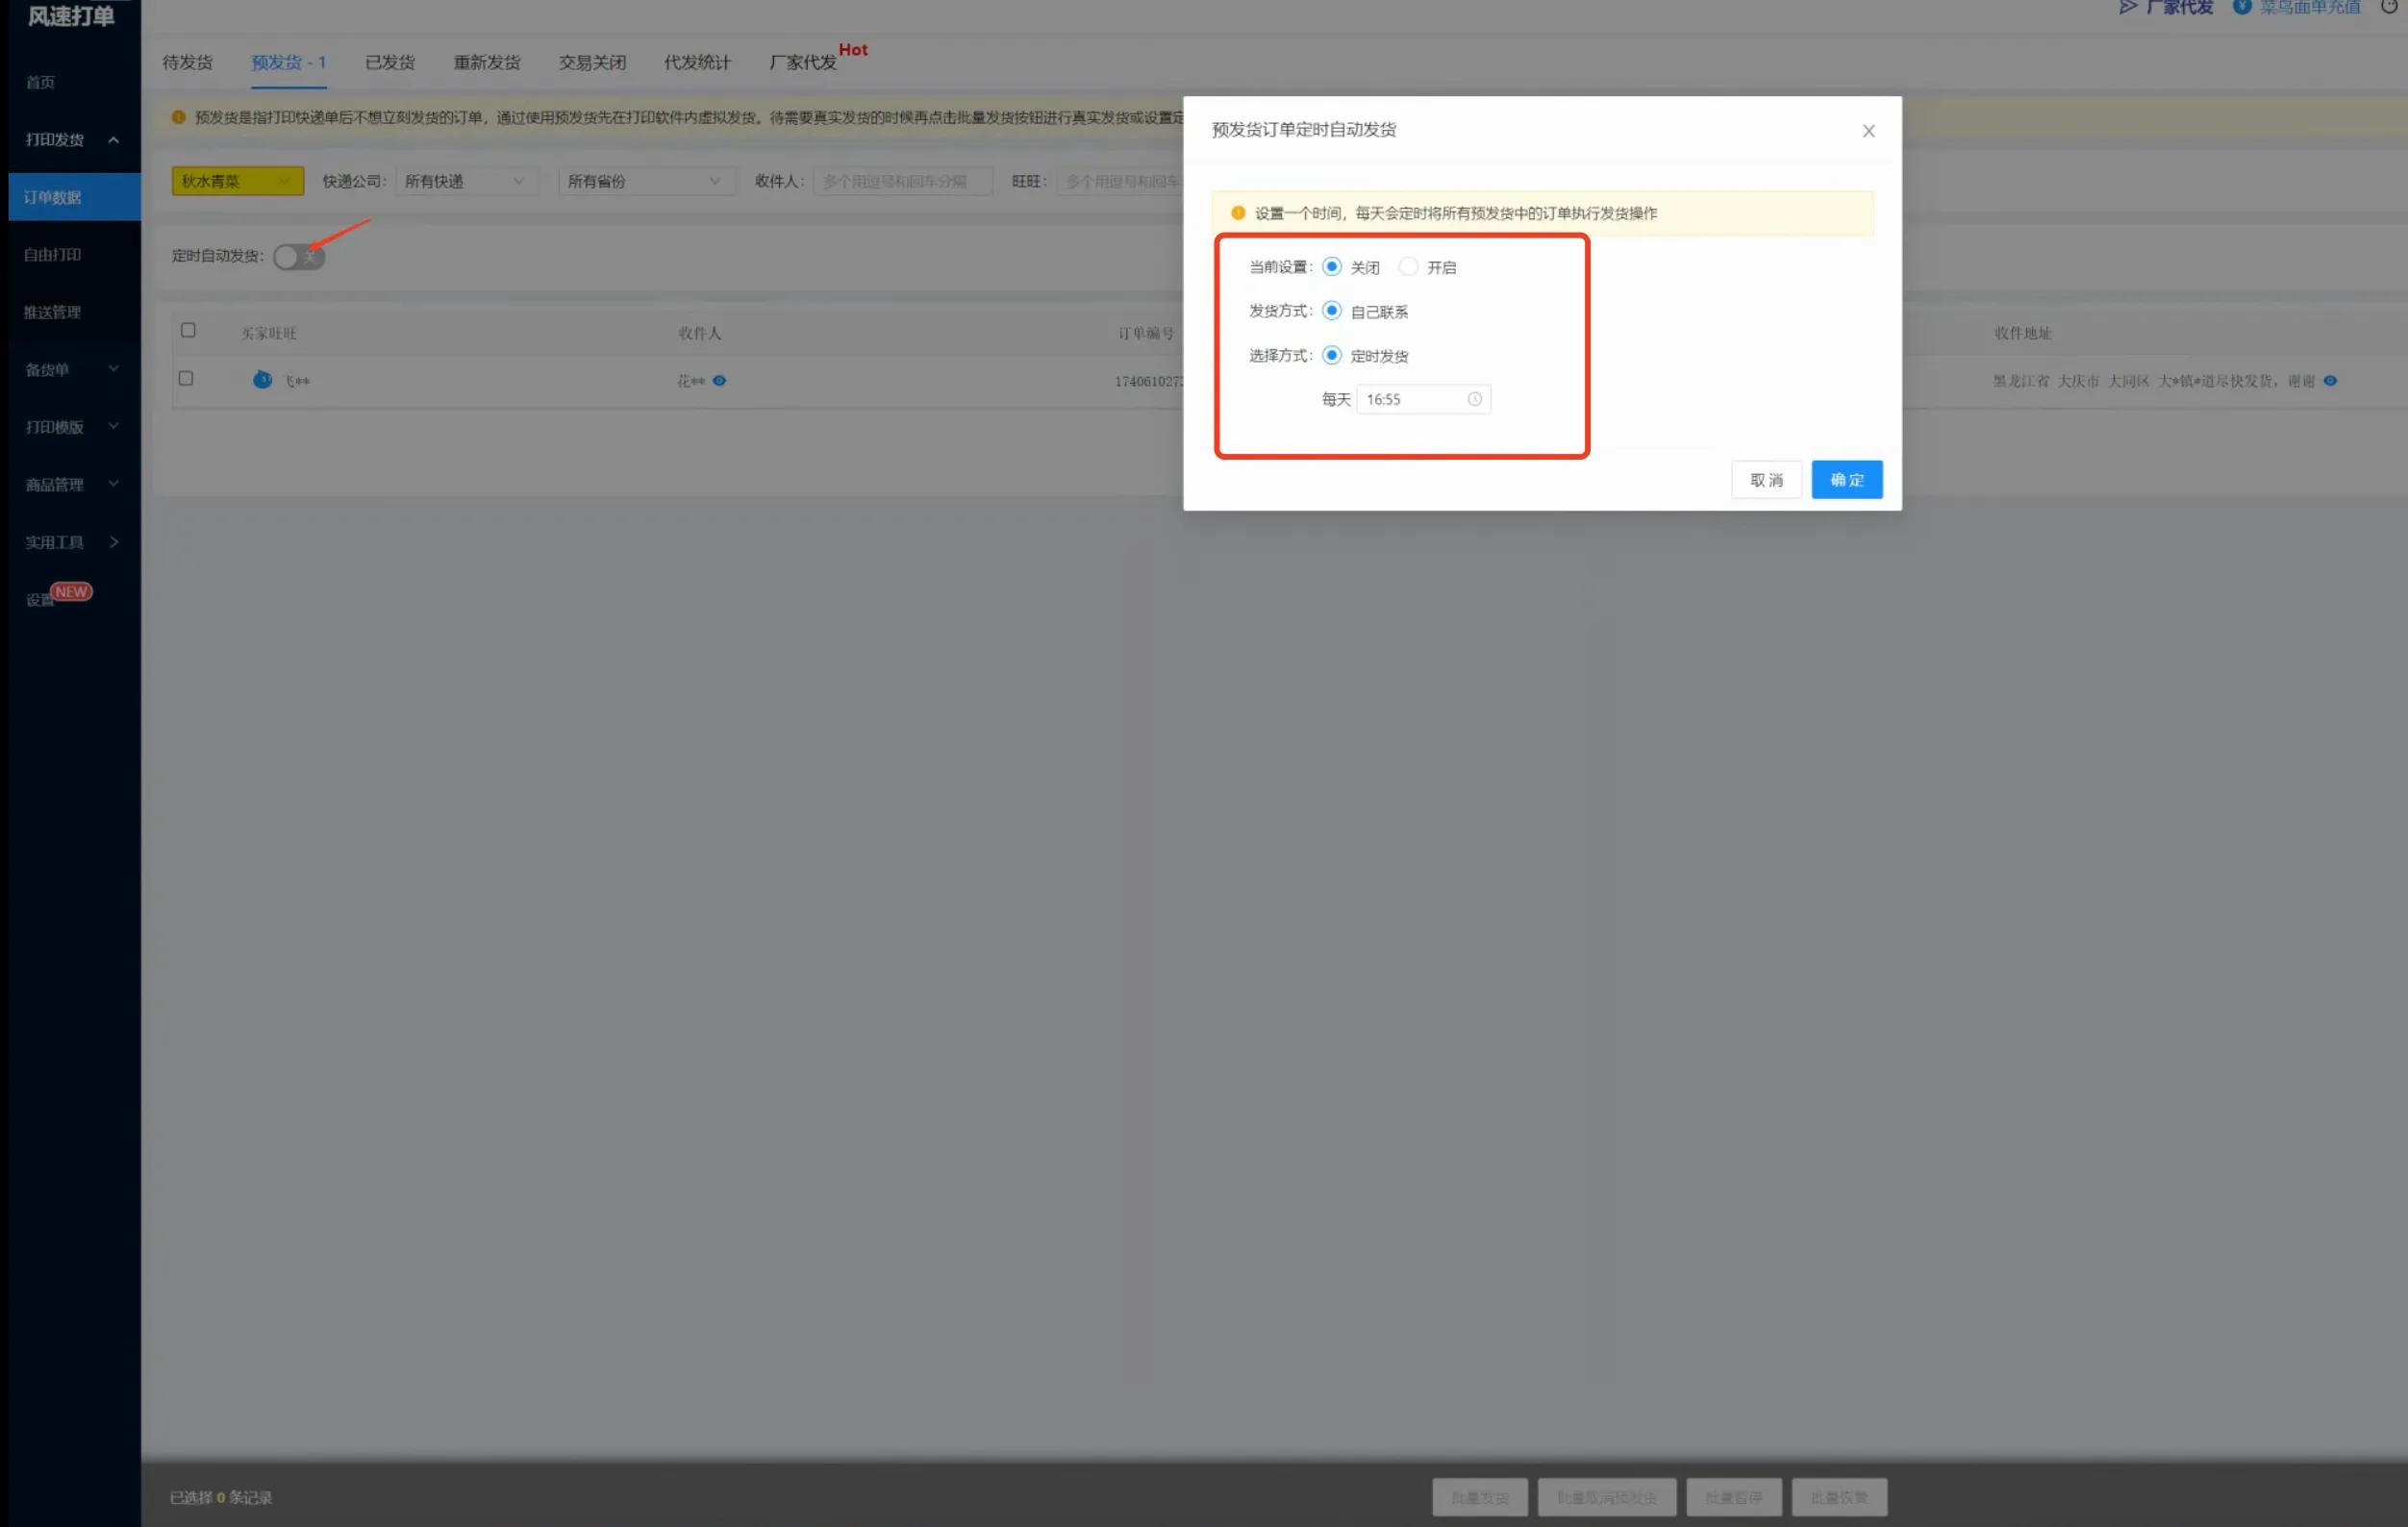Viewport: 2408px width, 1527px height.
Task: Open the 所有省份 province dropdown
Action: click(646, 181)
